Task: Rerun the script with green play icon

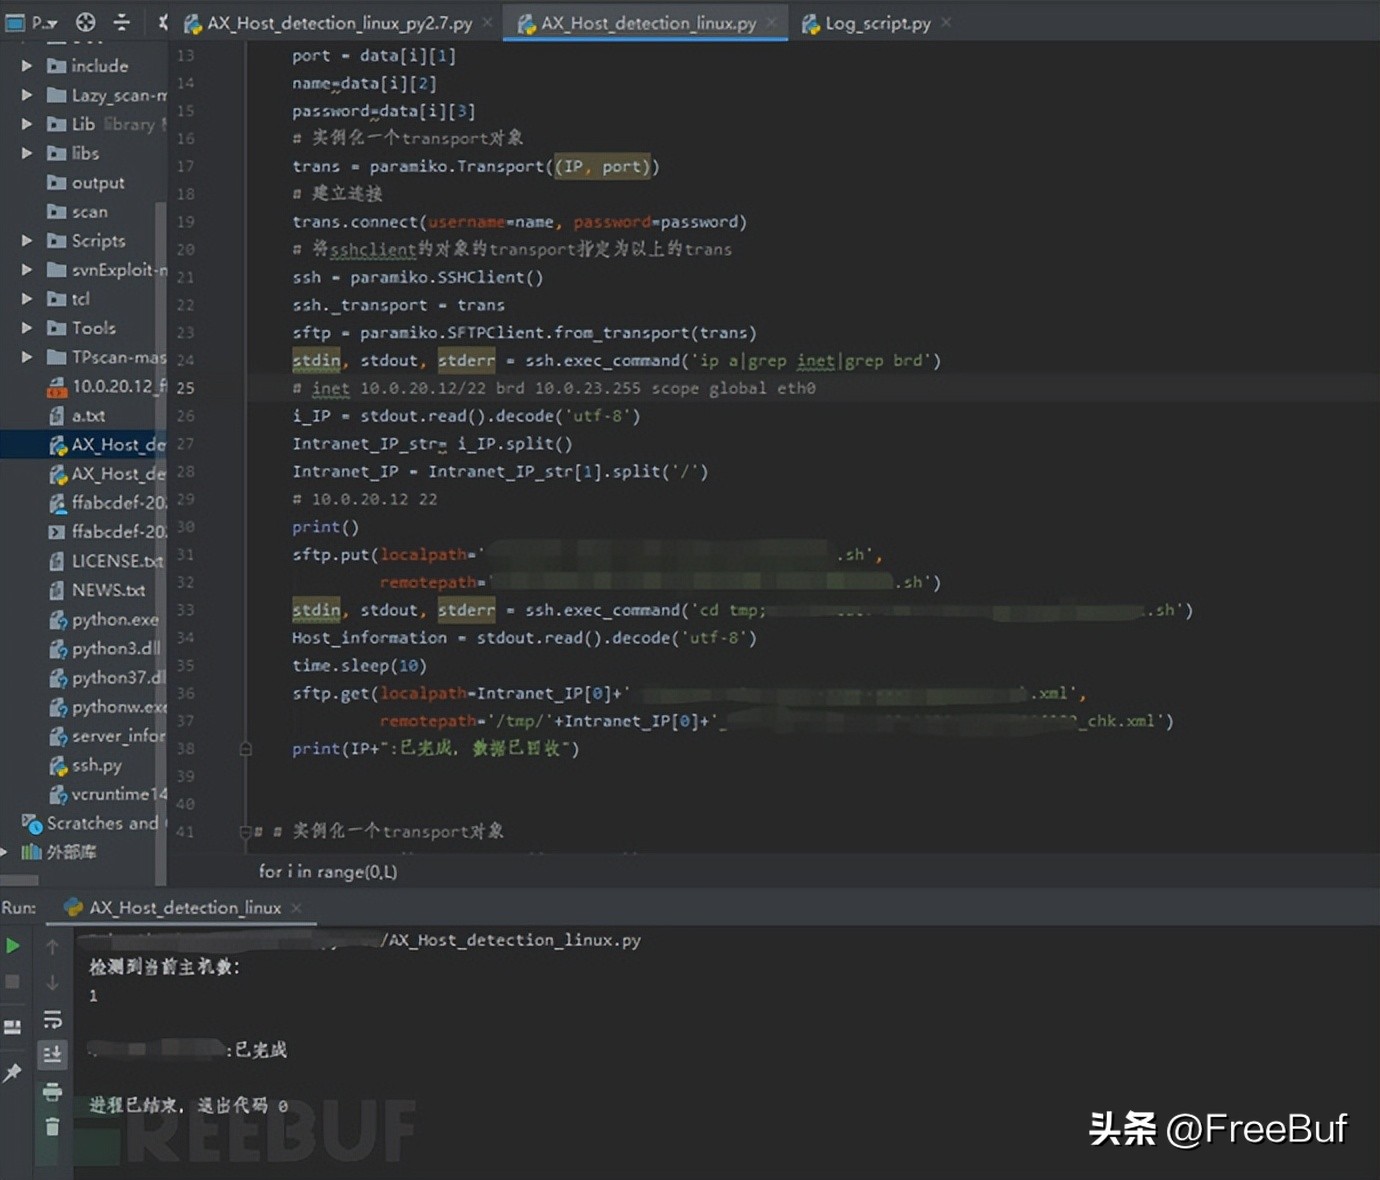Action: 13,945
